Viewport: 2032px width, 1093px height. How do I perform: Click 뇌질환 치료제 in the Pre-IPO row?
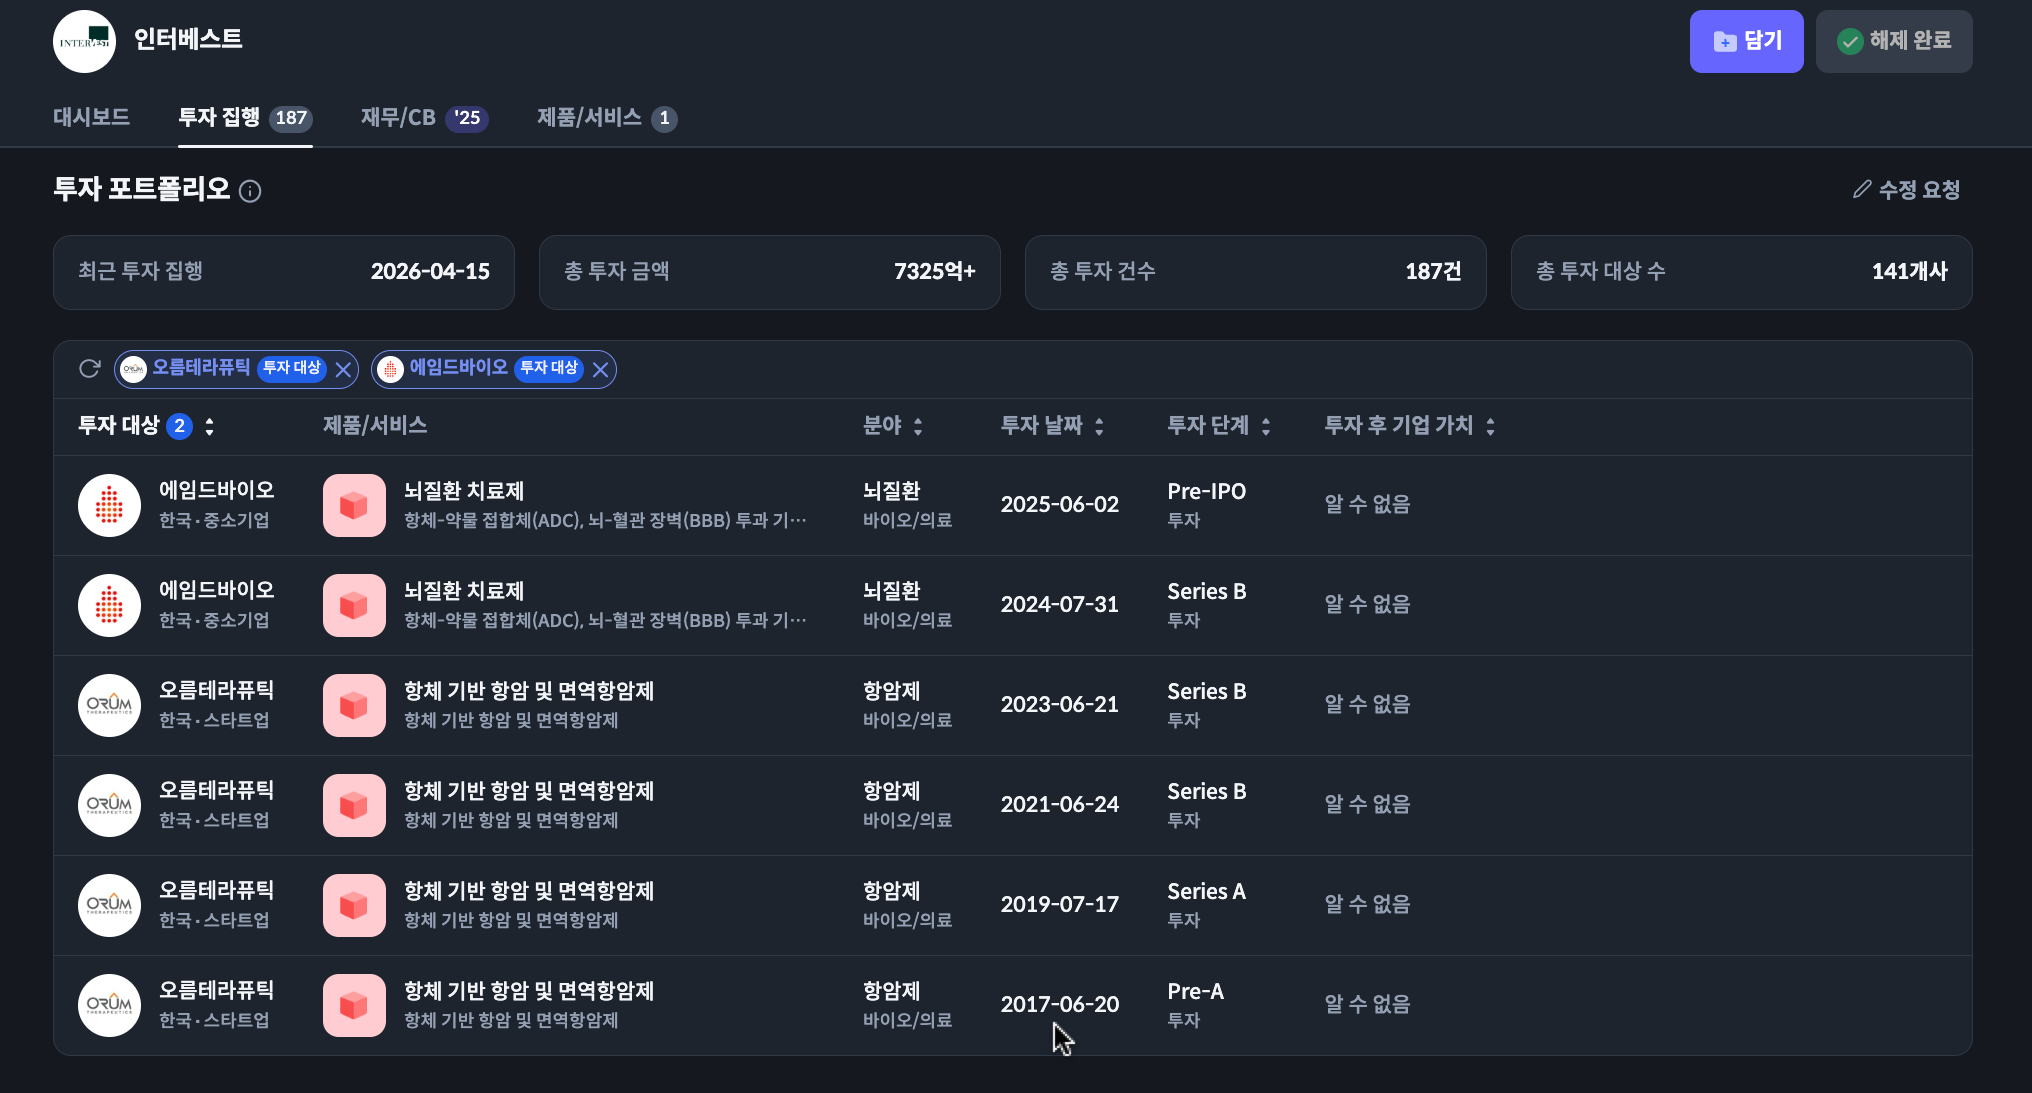[464, 491]
